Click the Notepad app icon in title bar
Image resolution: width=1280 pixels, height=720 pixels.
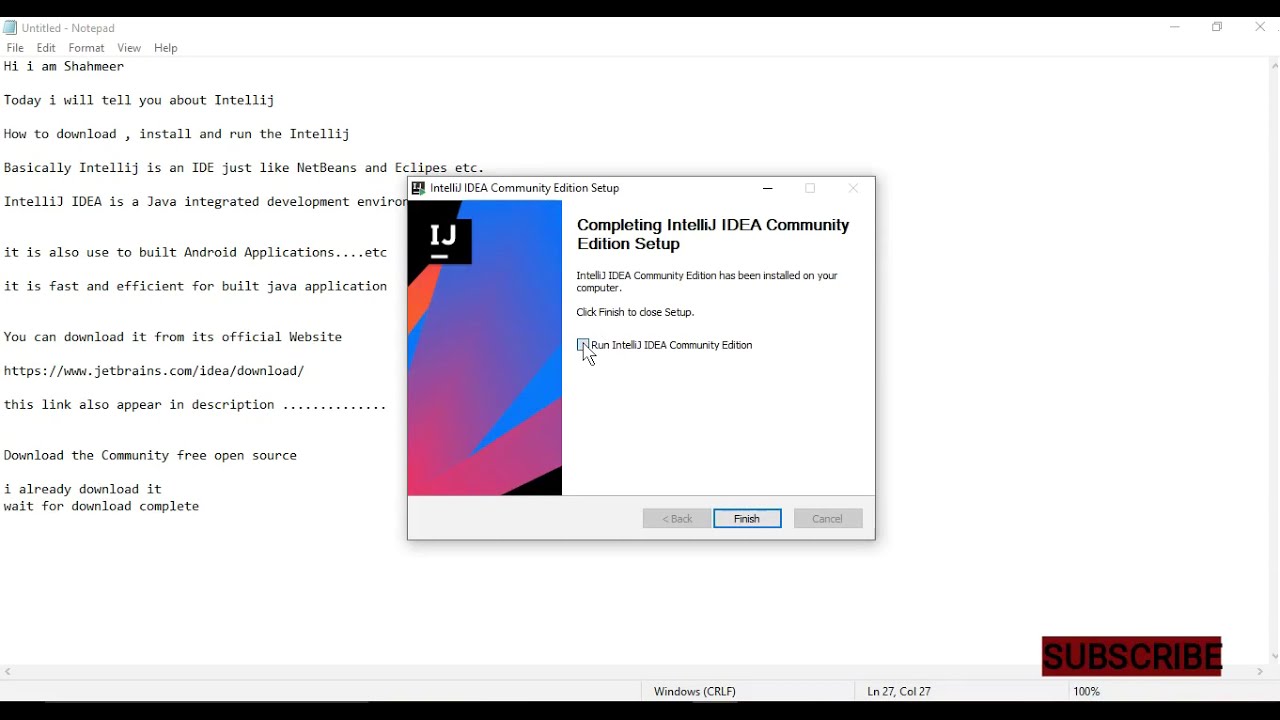point(11,28)
